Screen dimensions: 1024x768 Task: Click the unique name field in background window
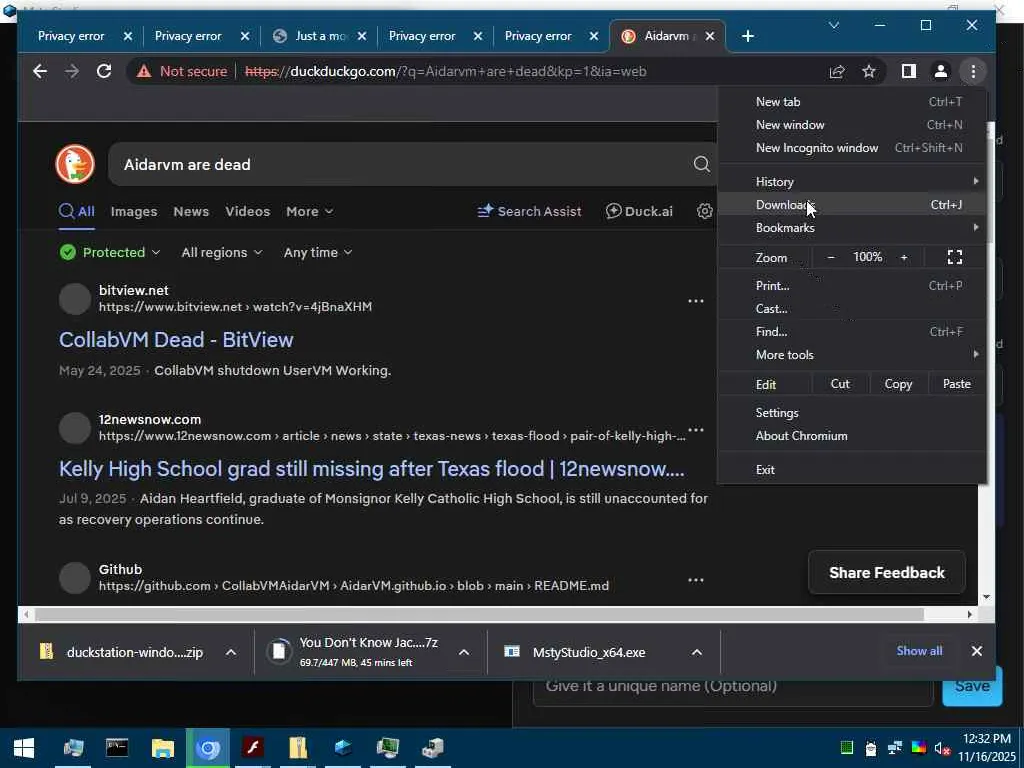pos(733,687)
